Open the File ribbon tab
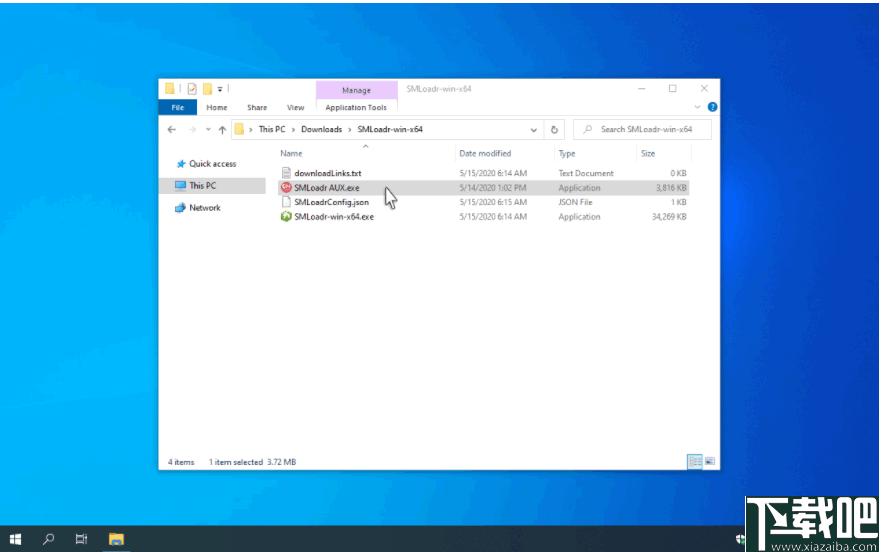This screenshot has width=881, height=552. pyautogui.click(x=178, y=107)
